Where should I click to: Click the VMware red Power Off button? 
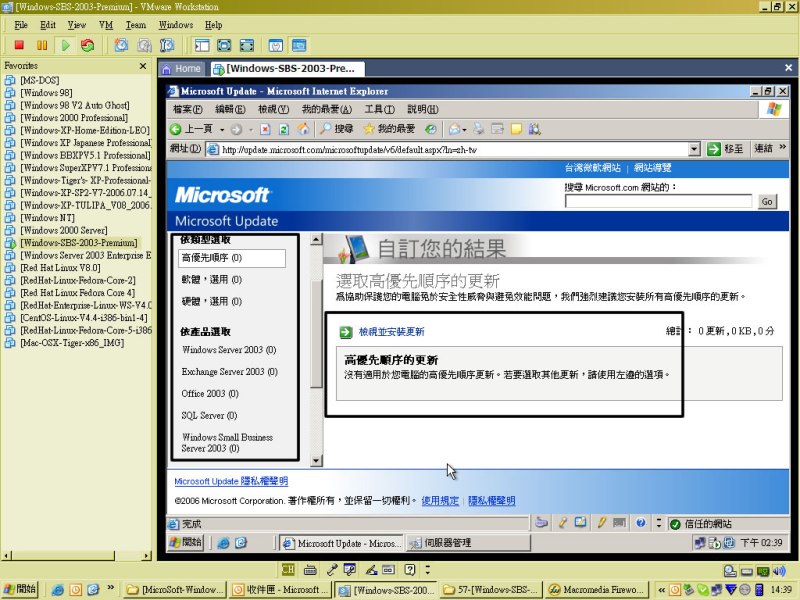point(19,45)
